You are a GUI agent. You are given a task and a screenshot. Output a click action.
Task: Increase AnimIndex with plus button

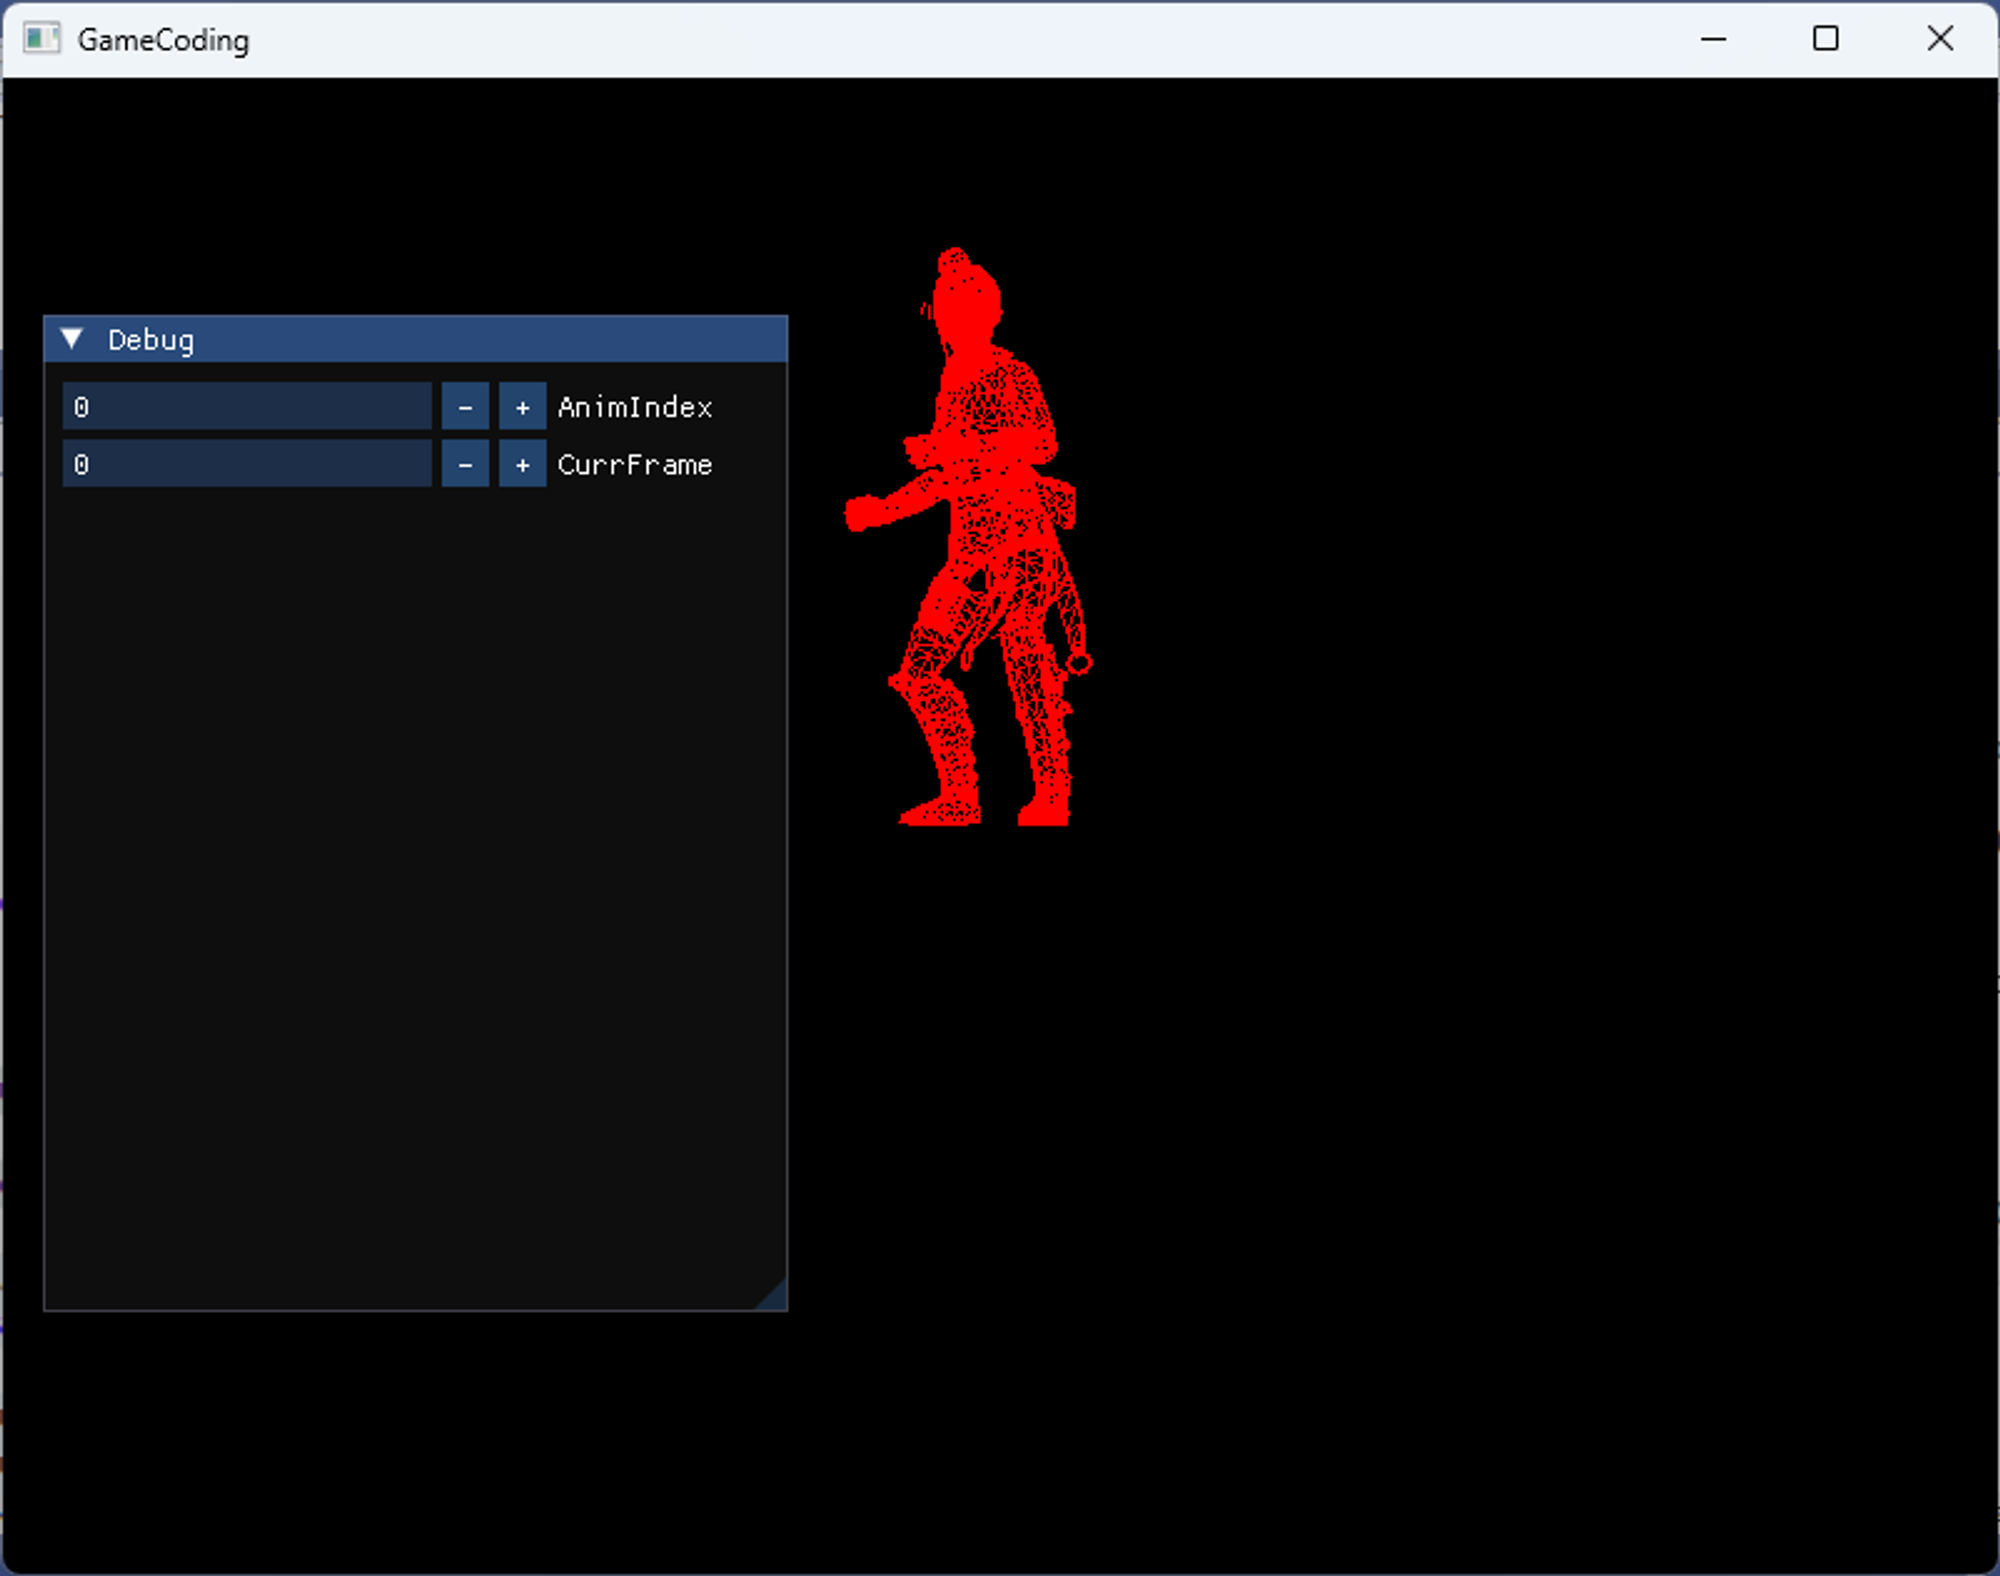coord(522,407)
